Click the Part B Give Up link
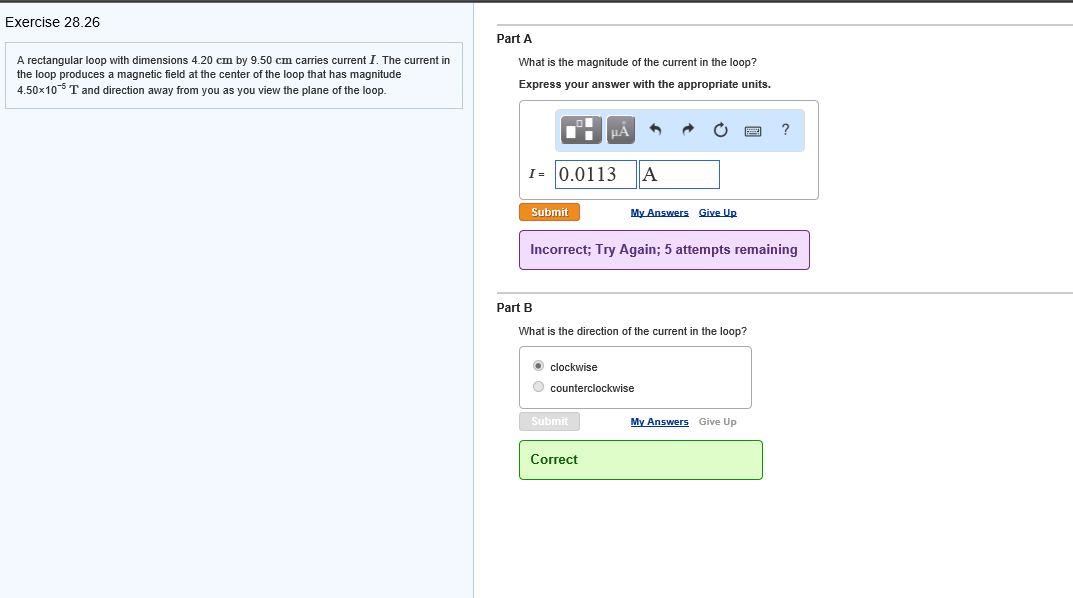1073x598 pixels. click(x=717, y=422)
